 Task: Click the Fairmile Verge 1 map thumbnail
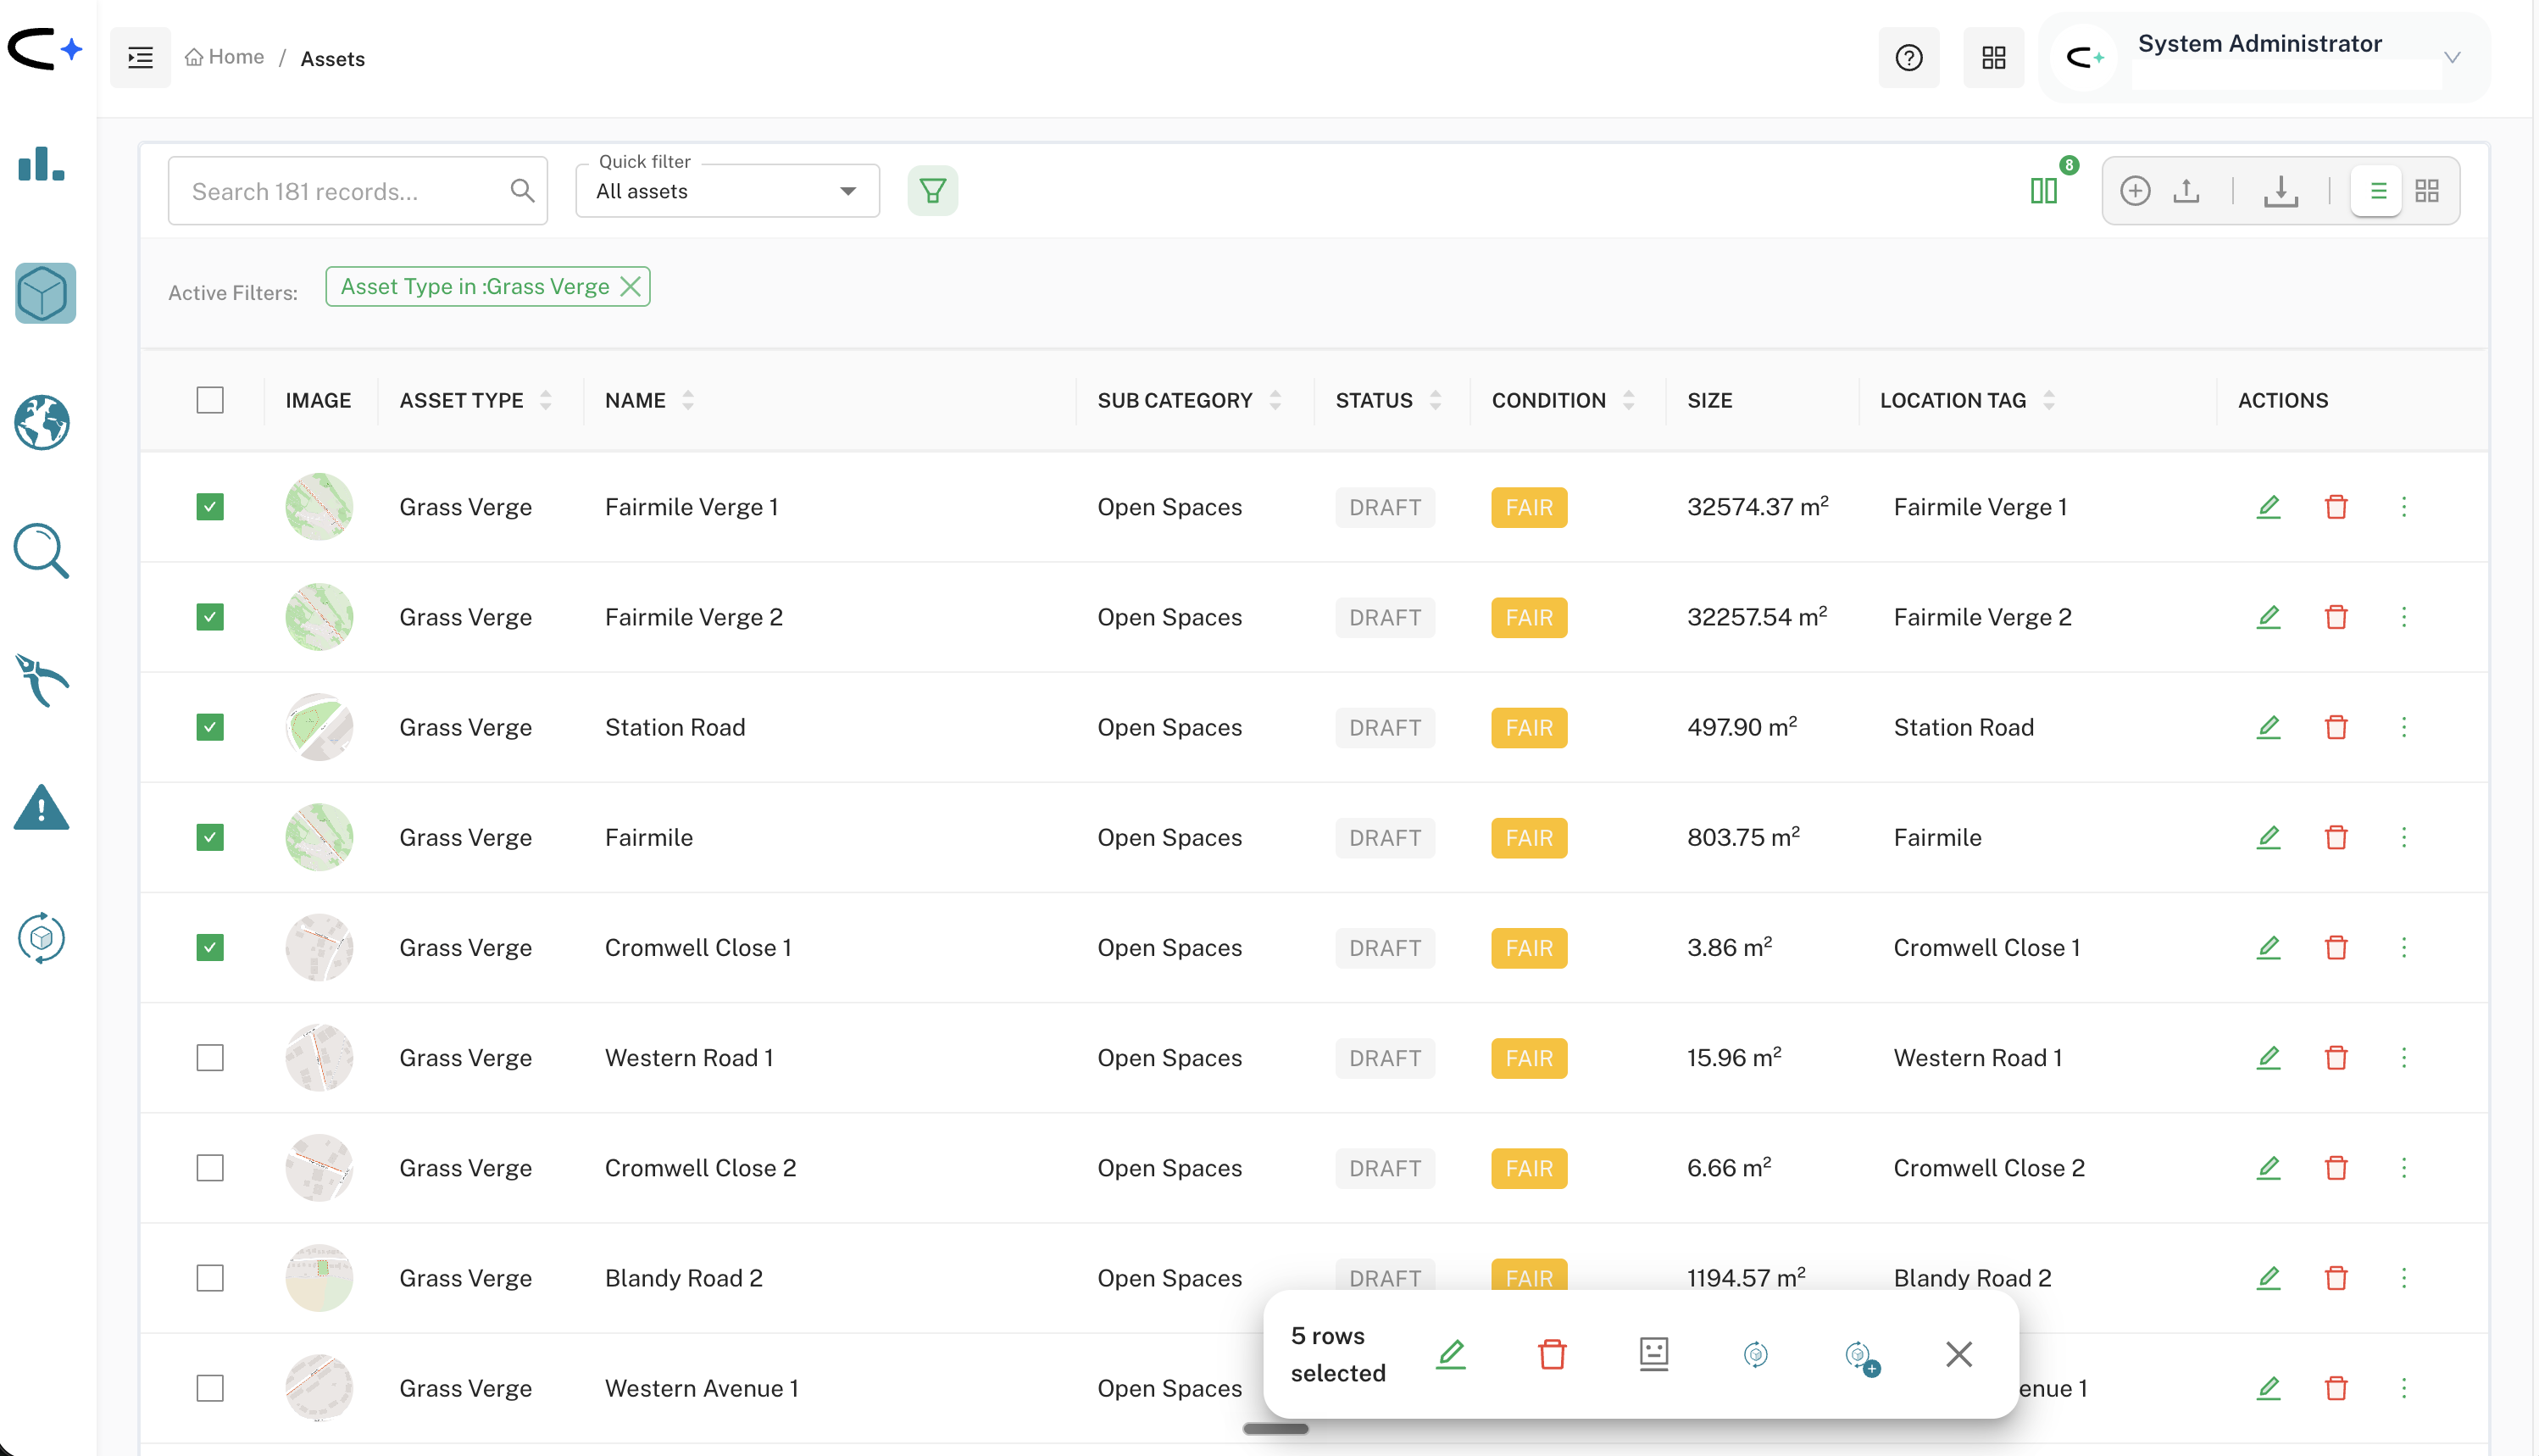pyautogui.click(x=319, y=507)
